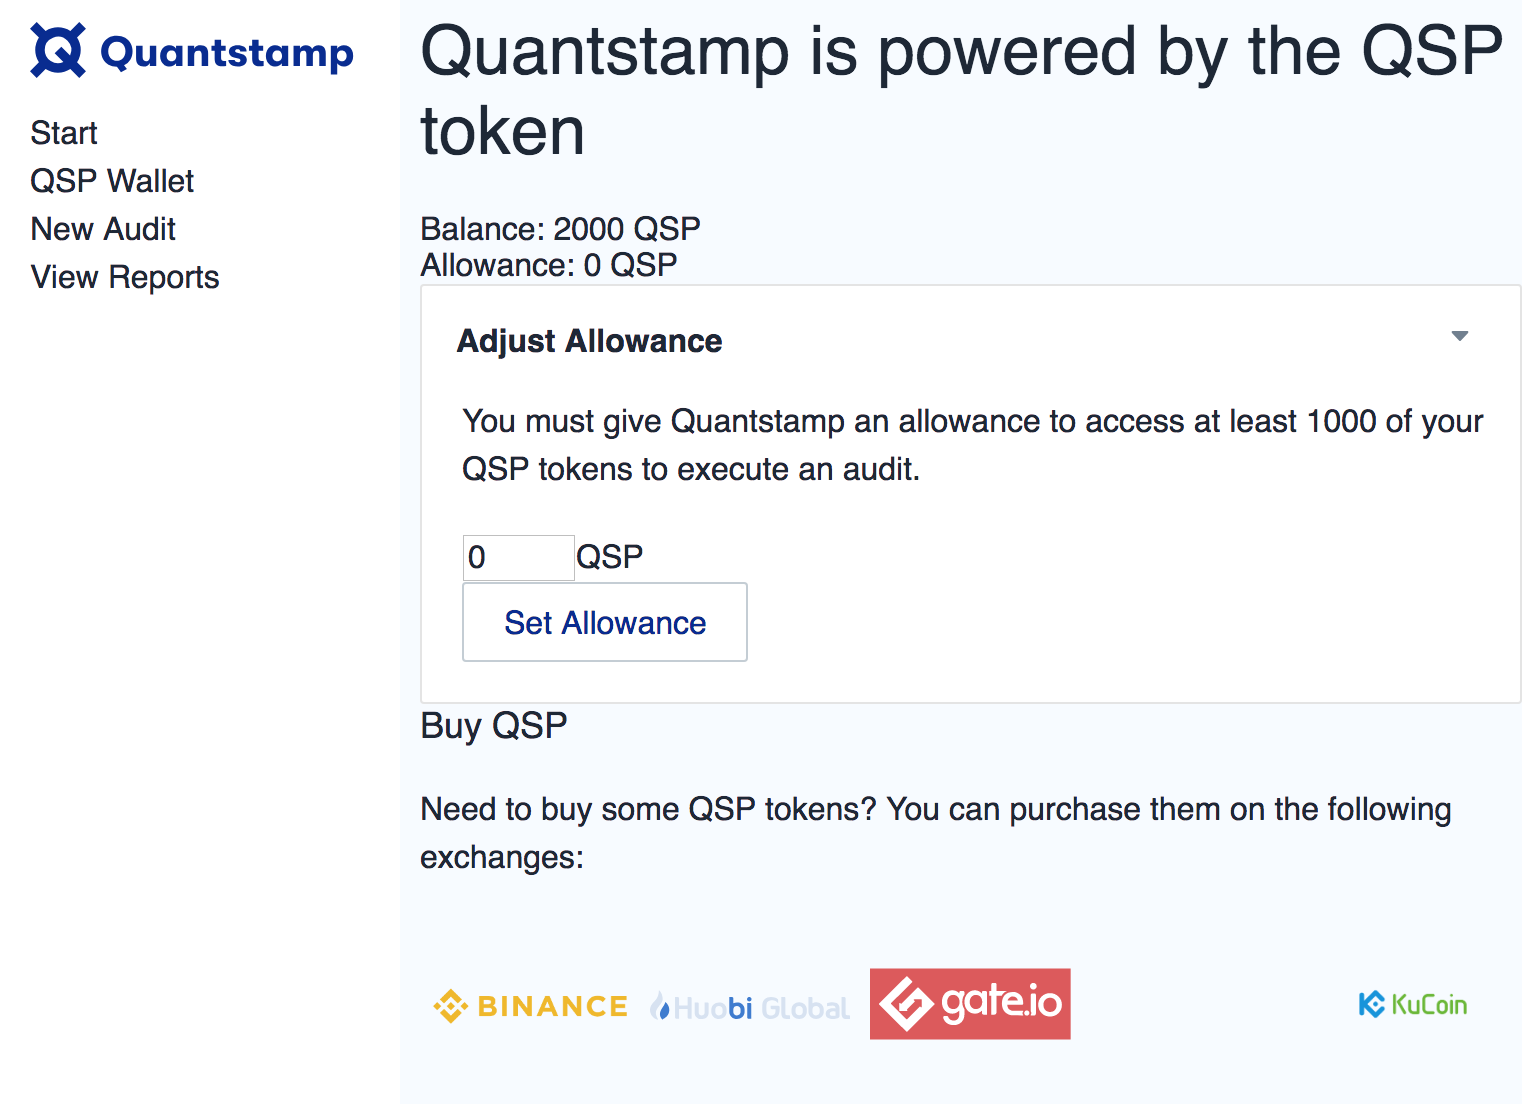Click the Buy QSP heading
Image resolution: width=1522 pixels, height=1104 pixels.
(x=494, y=725)
